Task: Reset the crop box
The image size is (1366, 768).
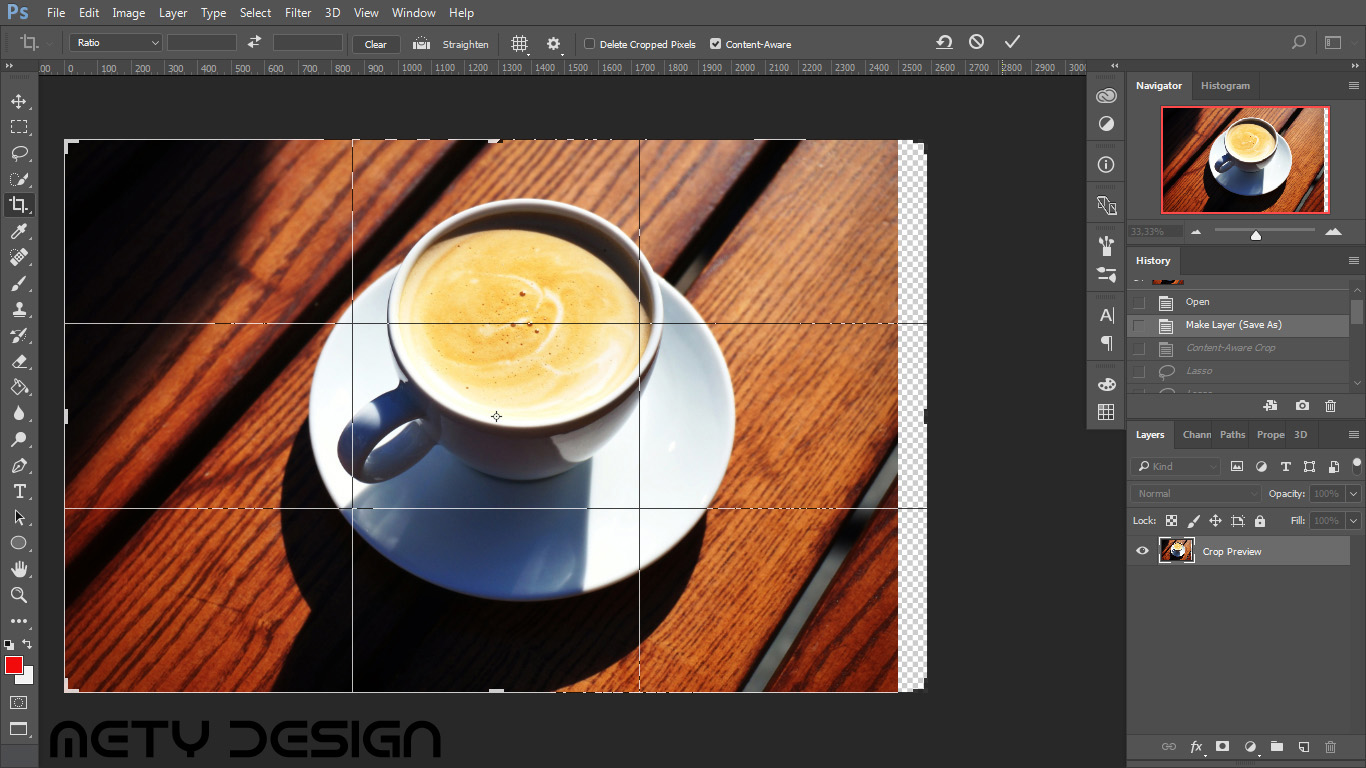Action: (944, 42)
